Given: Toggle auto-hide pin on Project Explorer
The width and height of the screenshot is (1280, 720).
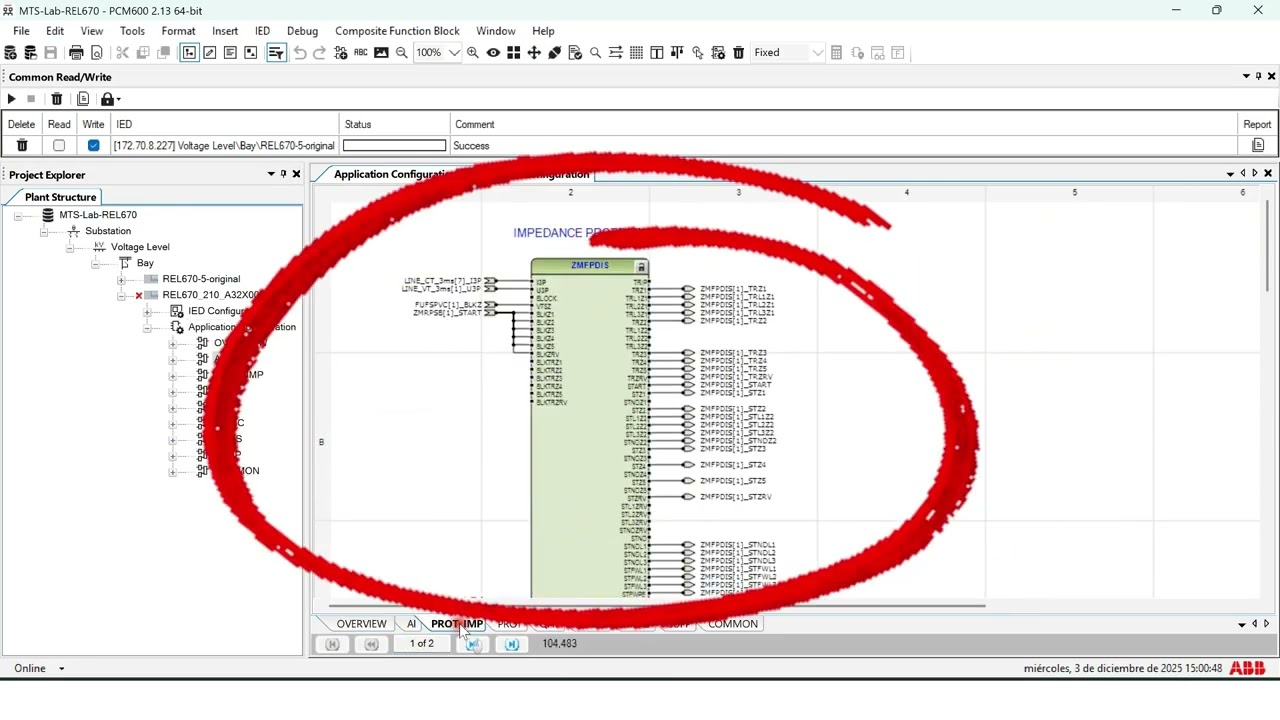Looking at the screenshot, I should pyautogui.click(x=283, y=174).
